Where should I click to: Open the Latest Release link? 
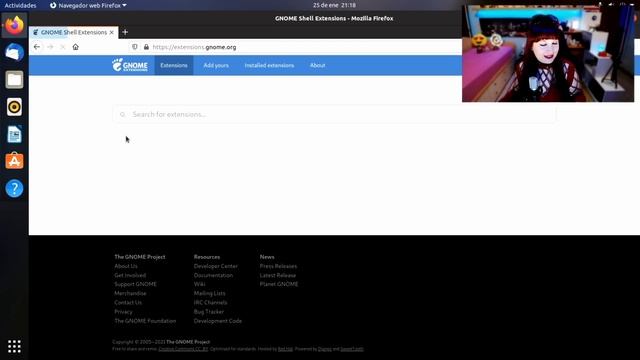pos(278,275)
